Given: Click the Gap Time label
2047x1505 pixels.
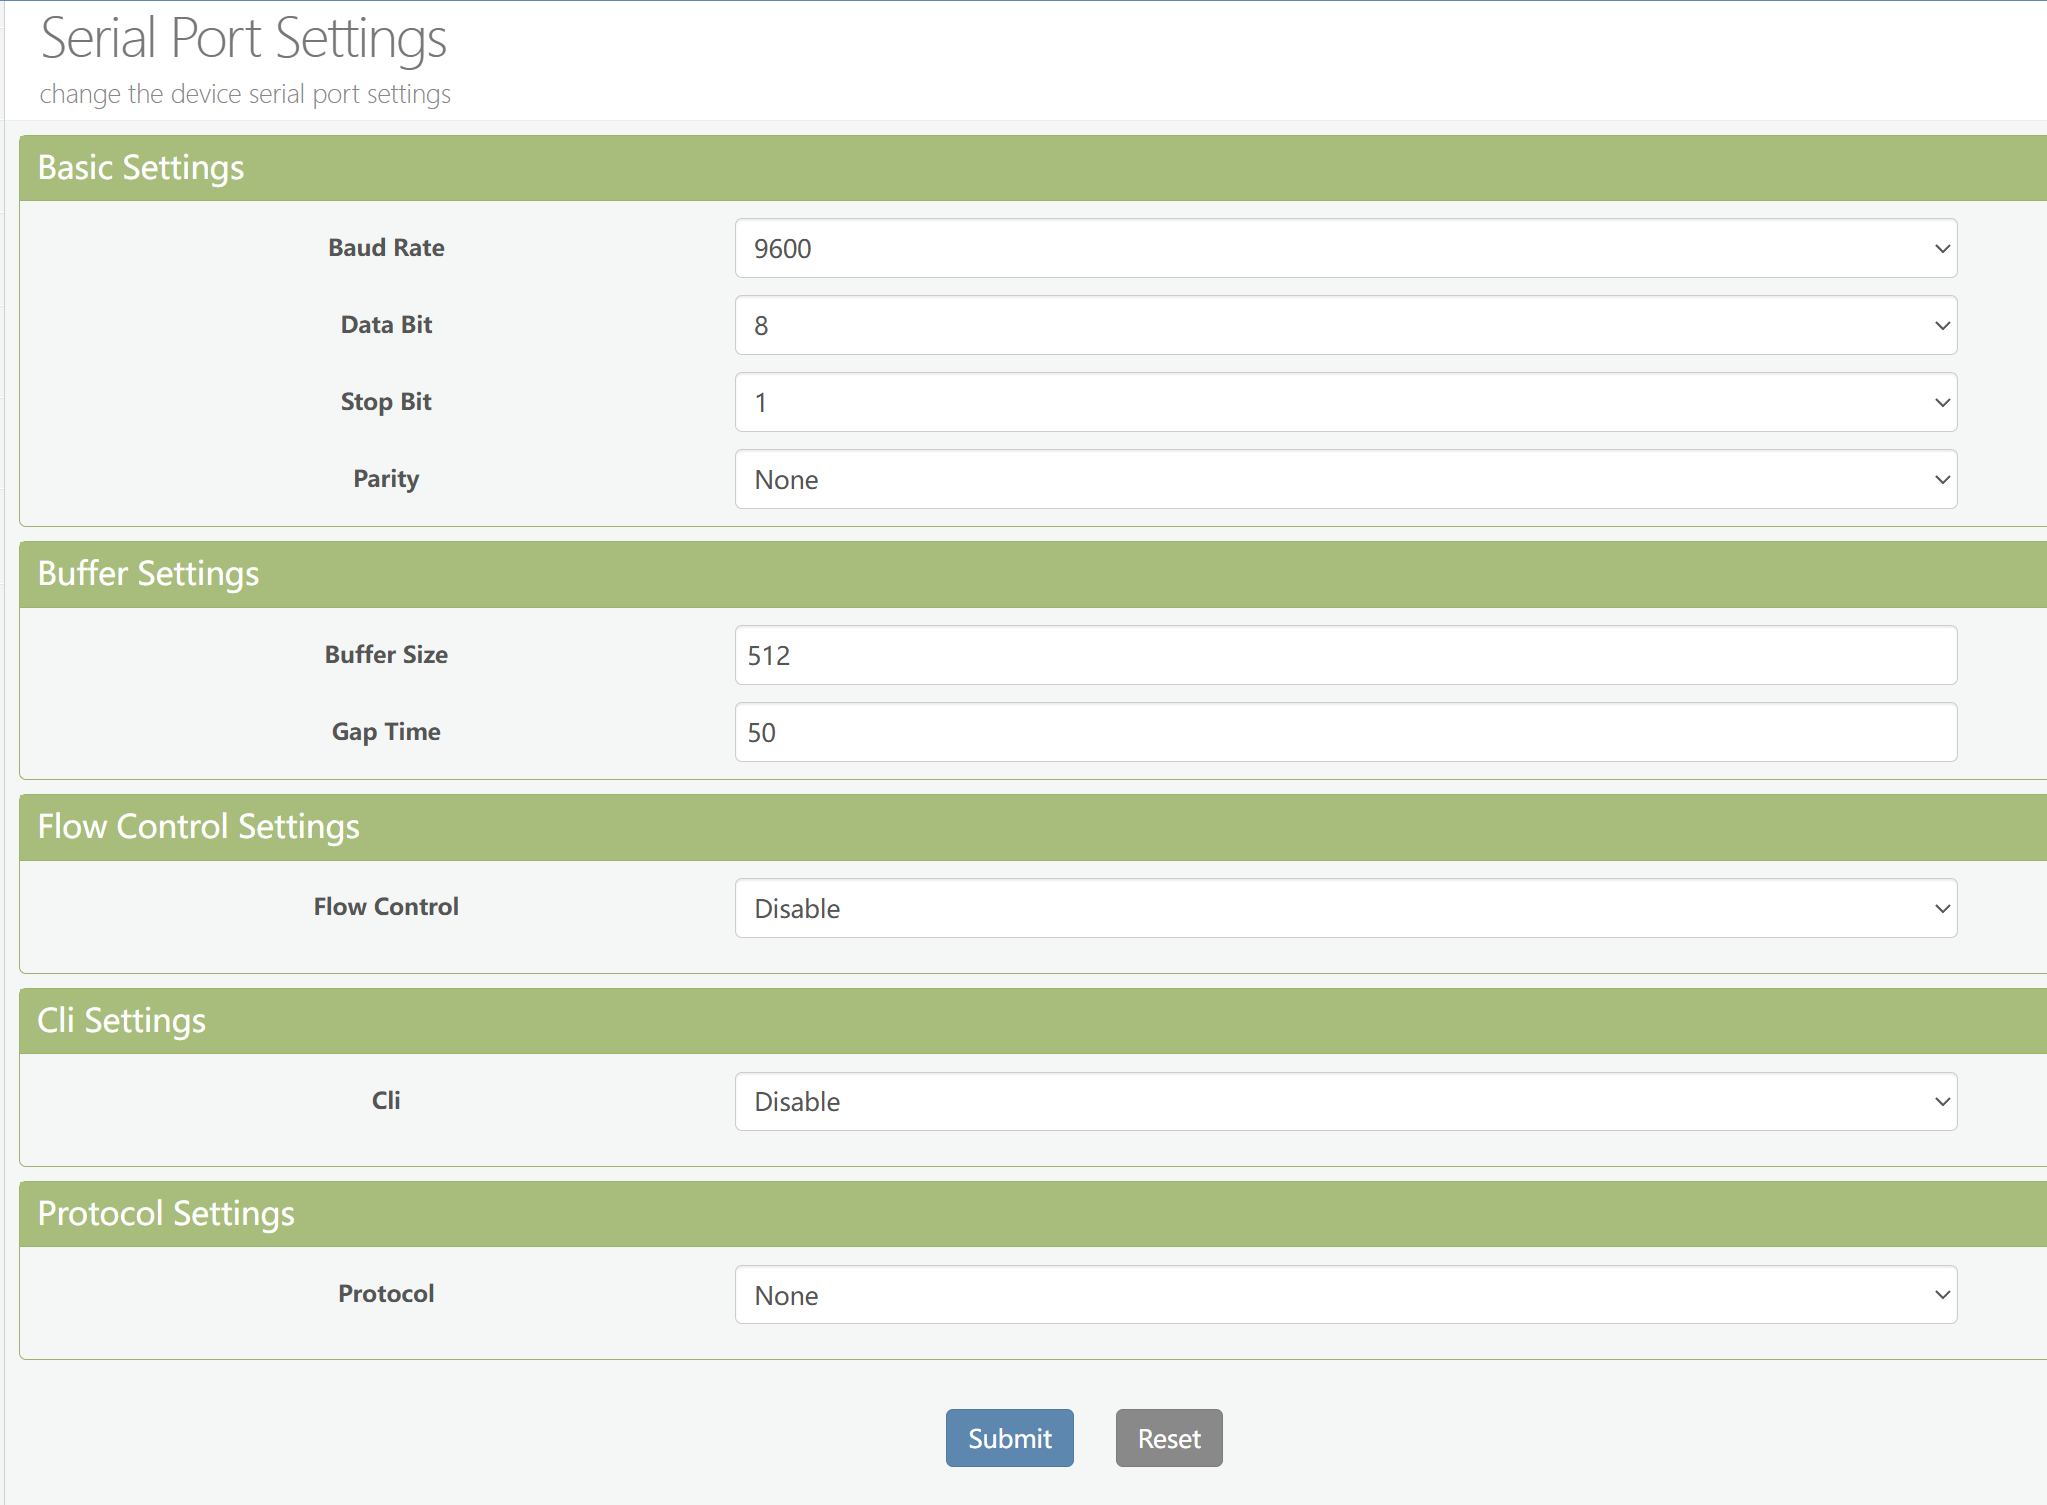Looking at the screenshot, I should coord(386,732).
